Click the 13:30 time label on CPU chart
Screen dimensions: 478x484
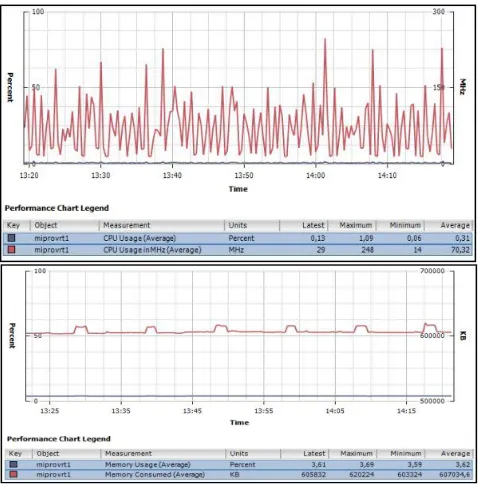(x=101, y=175)
